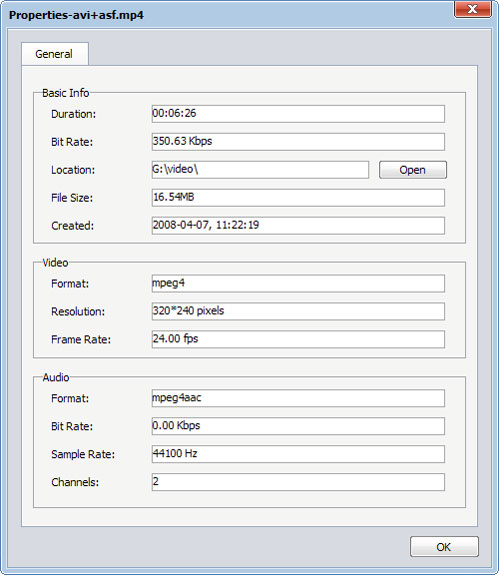Click the Sample Rate field 44100 Hz

[298, 454]
